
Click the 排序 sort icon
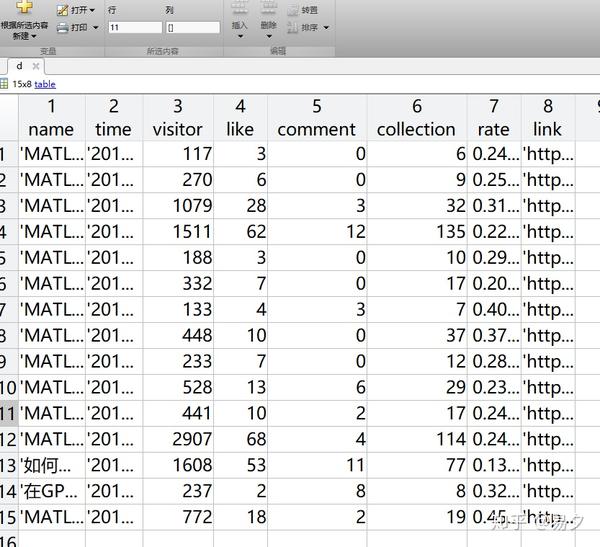coord(292,28)
